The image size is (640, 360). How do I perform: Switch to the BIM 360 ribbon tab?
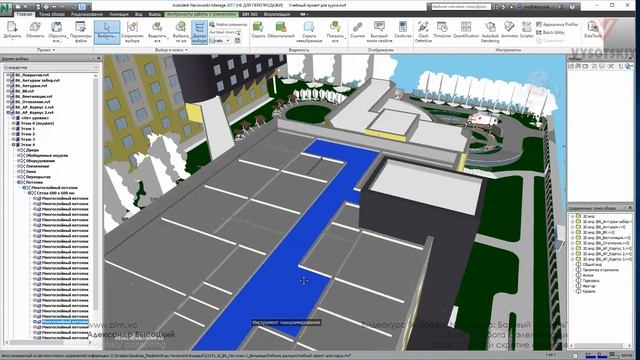coord(250,14)
